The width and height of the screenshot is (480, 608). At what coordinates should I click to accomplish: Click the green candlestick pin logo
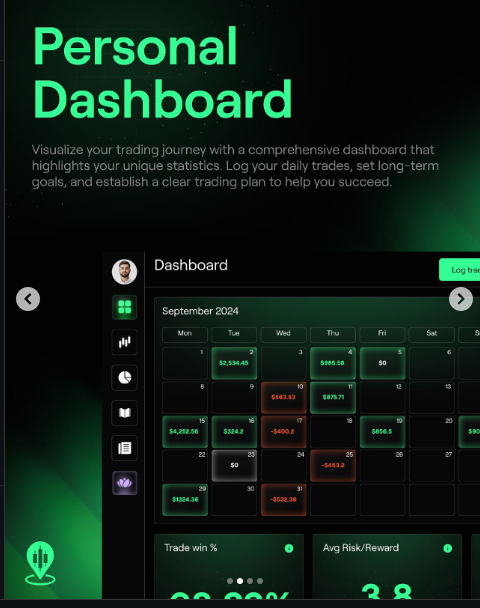[x=40, y=563]
